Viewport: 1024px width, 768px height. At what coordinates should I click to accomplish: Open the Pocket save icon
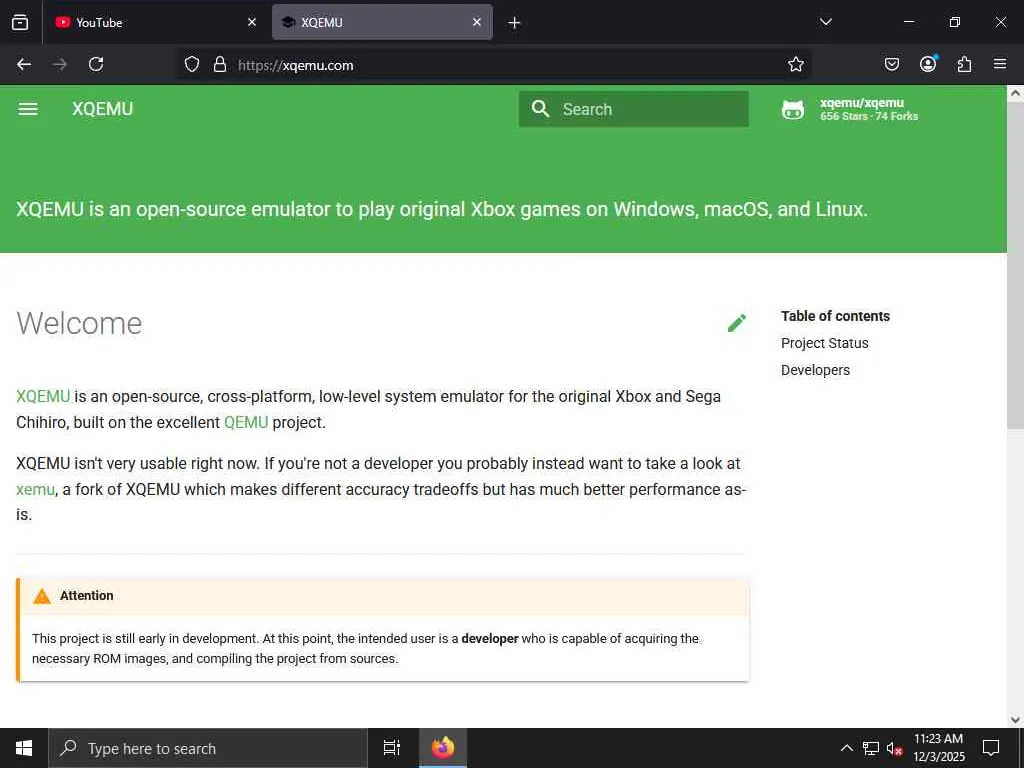click(891, 64)
